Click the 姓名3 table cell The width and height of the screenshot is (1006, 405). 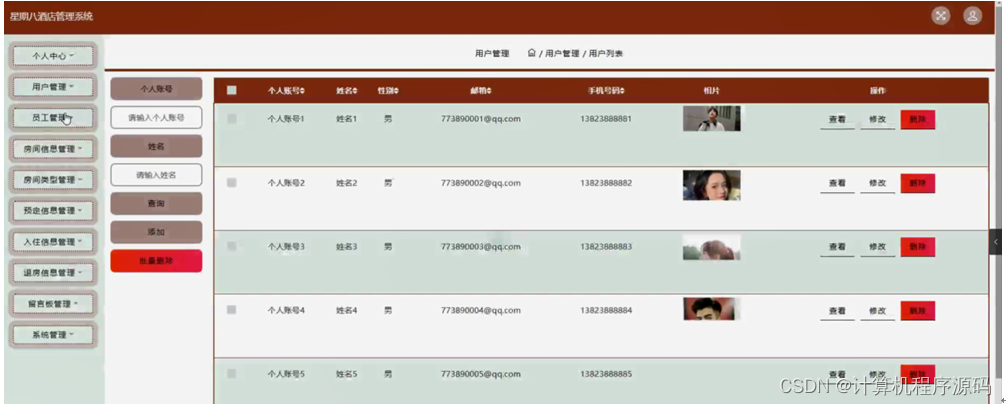(346, 246)
